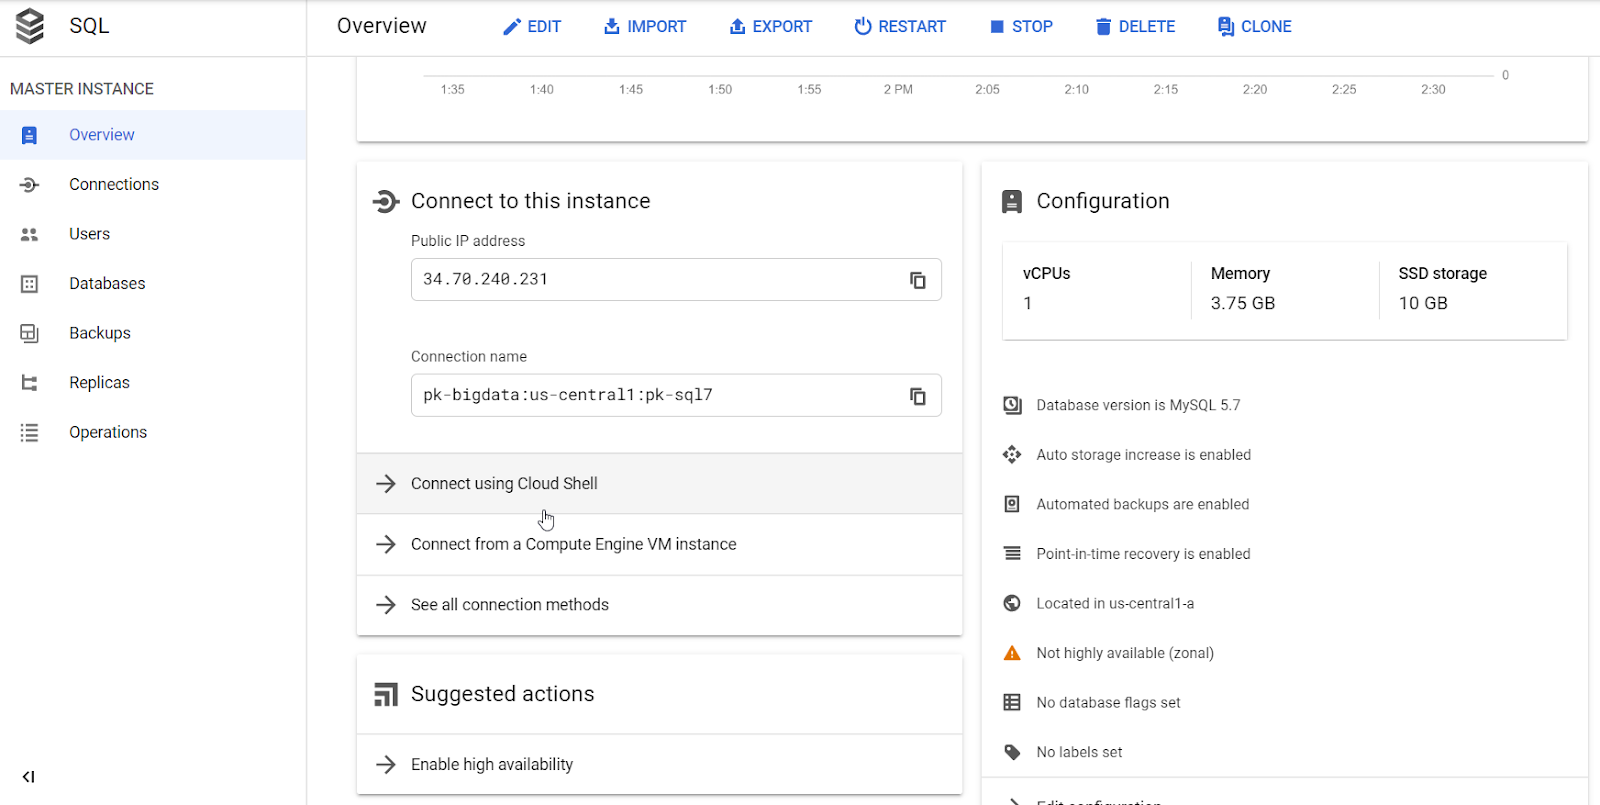The image size is (1600, 805).
Task: Copy the public IP address
Action: click(x=917, y=280)
